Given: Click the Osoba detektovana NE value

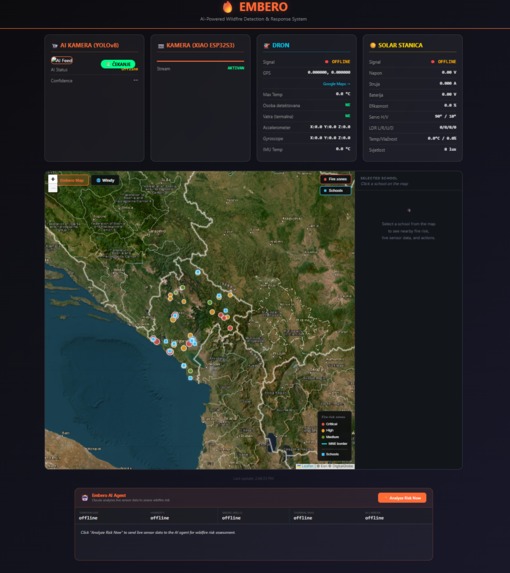Looking at the screenshot, I should tap(348, 105).
